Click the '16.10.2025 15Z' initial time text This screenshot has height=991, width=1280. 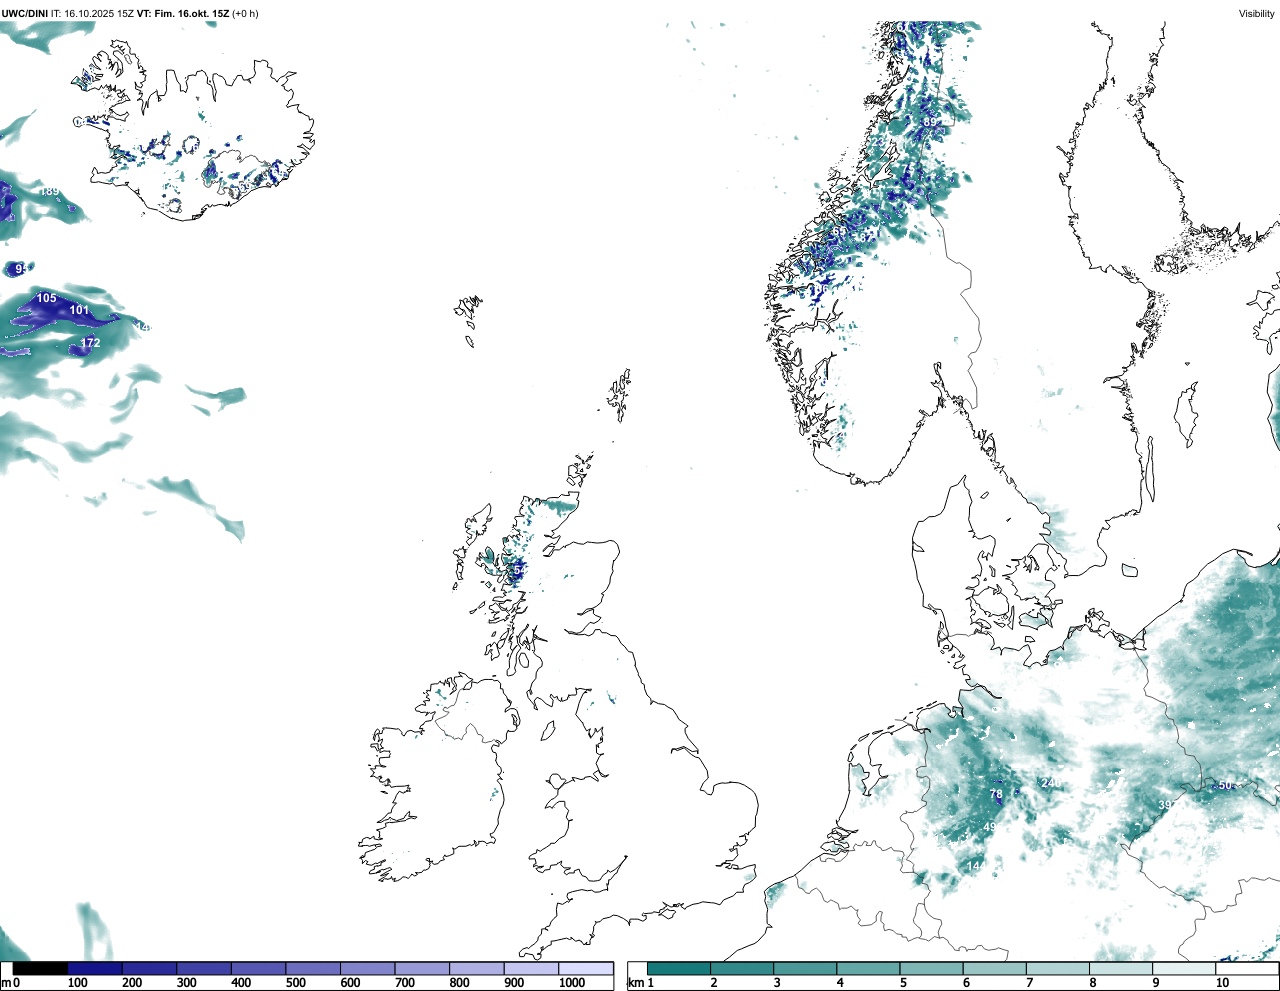(98, 14)
